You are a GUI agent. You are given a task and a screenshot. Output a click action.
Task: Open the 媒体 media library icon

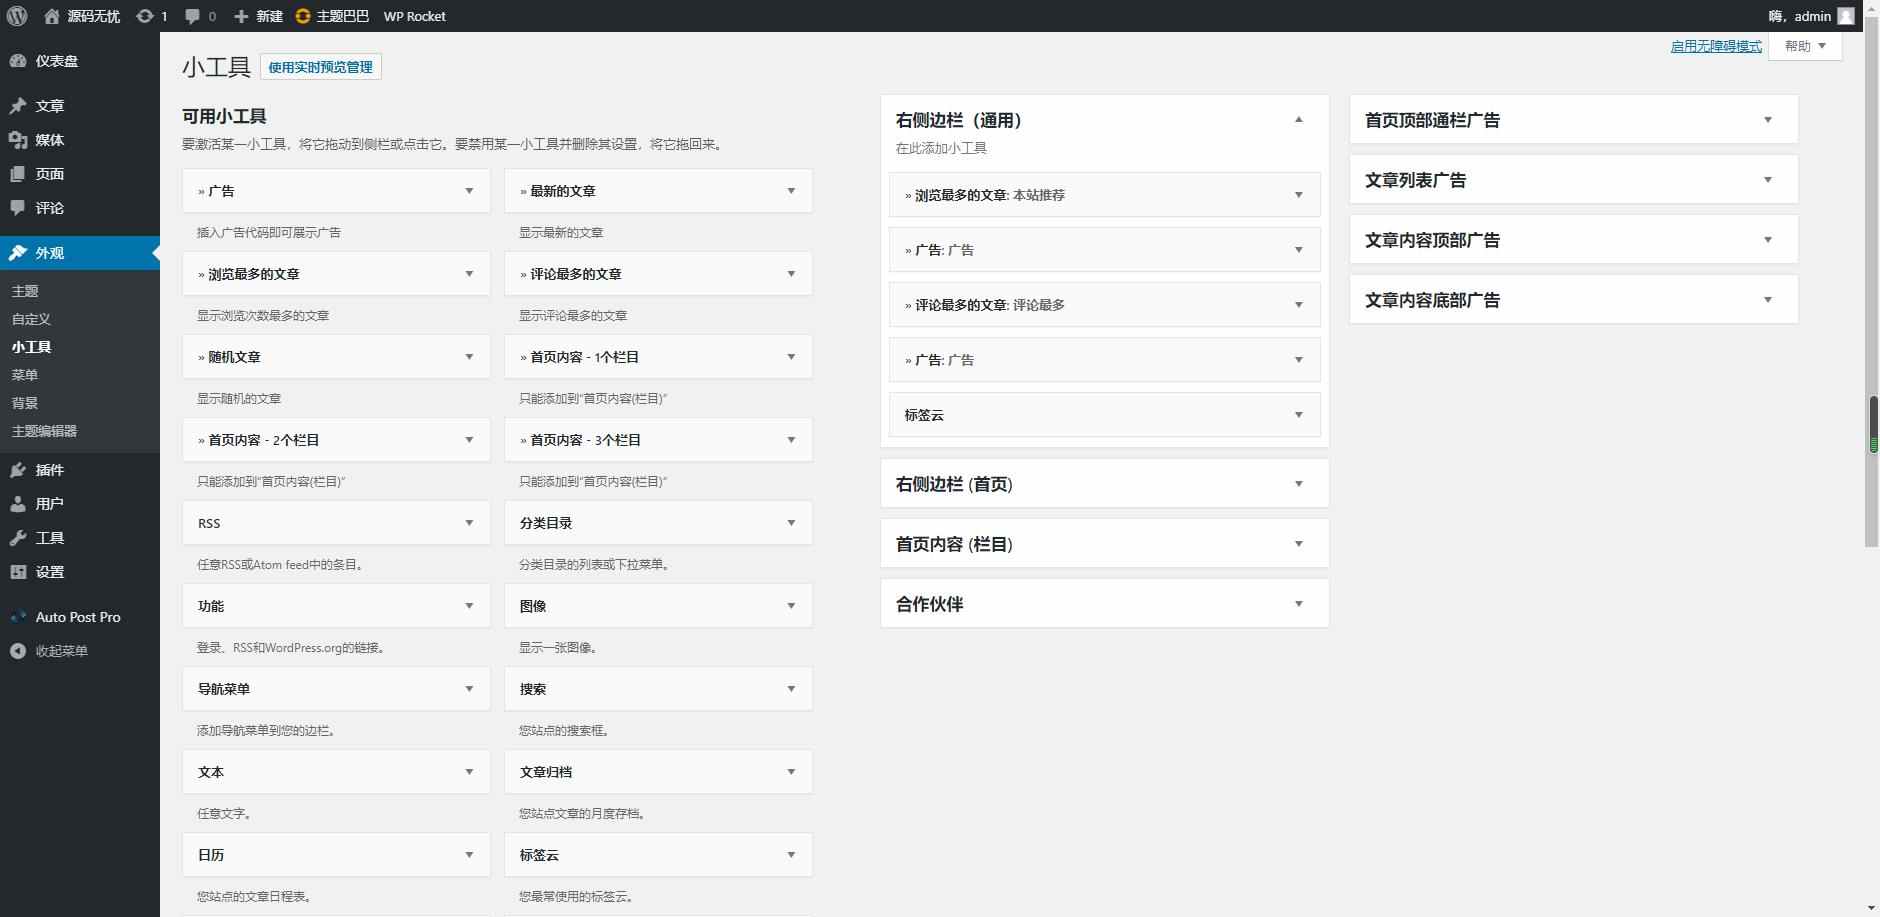click(17, 140)
